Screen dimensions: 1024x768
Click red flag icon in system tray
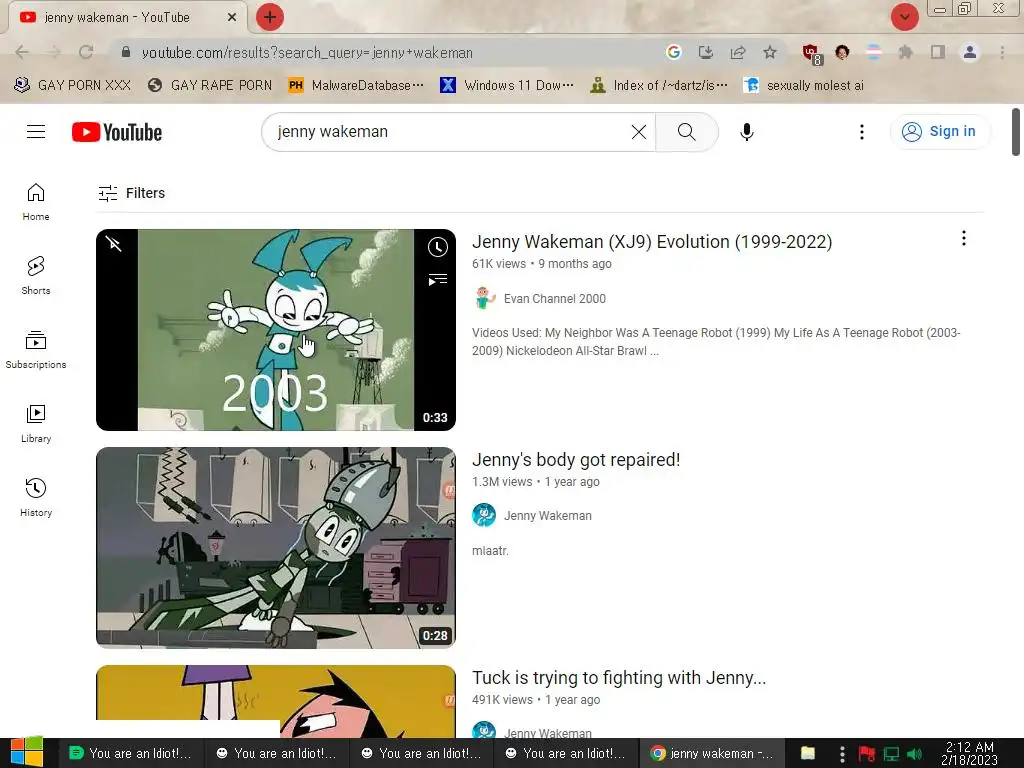[867, 754]
